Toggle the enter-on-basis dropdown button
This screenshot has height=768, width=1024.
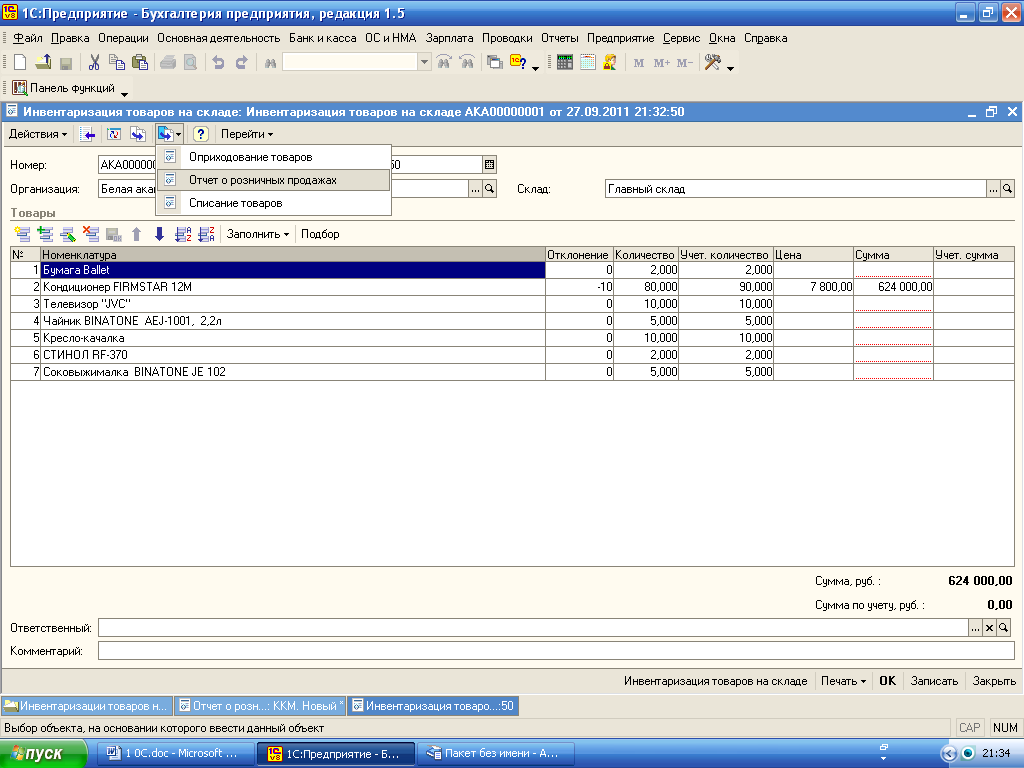(170, 135)
